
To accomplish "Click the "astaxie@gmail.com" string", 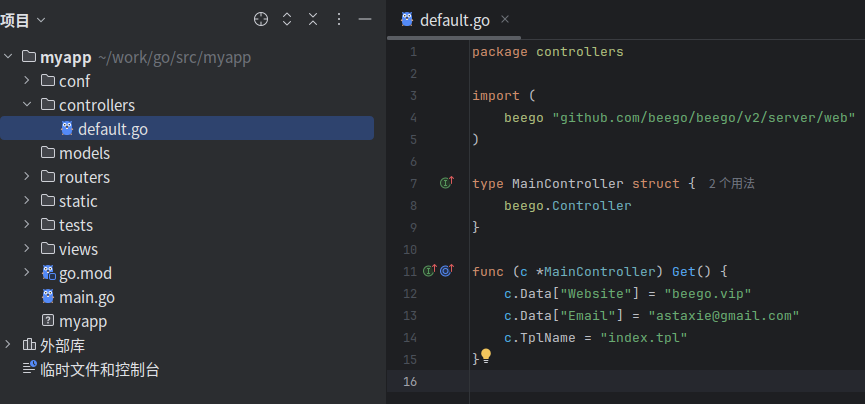I will 724,316.
